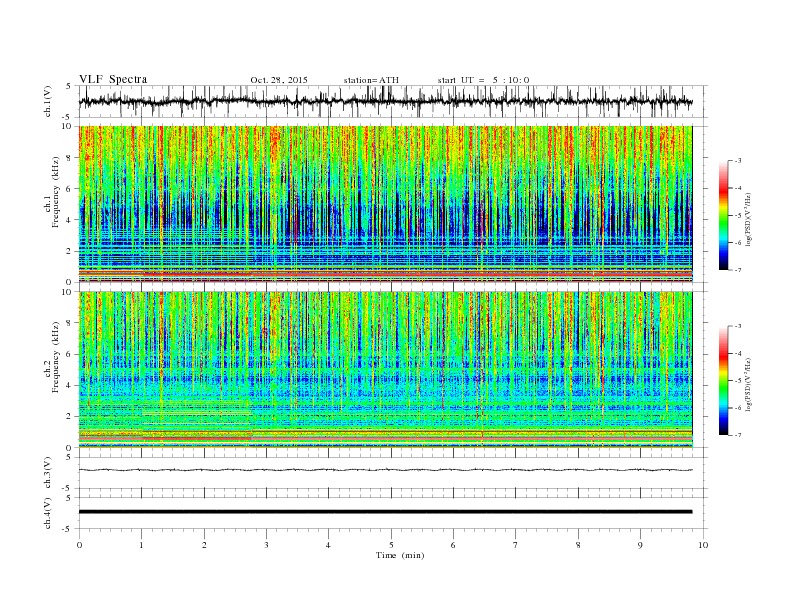Viewport: 792px width, 612px height.
Task: Click the ch.3 voltage trace line
Action: 386,470
